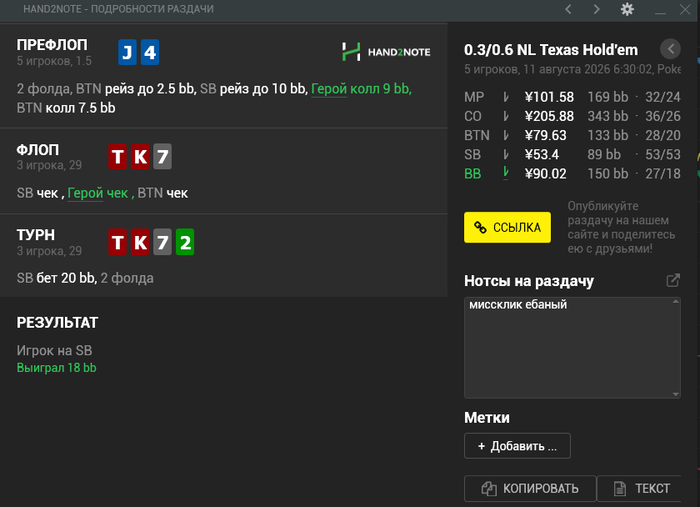Click the turn row red T card
Viewport: 700px width, 507px height.
point(117,242)
